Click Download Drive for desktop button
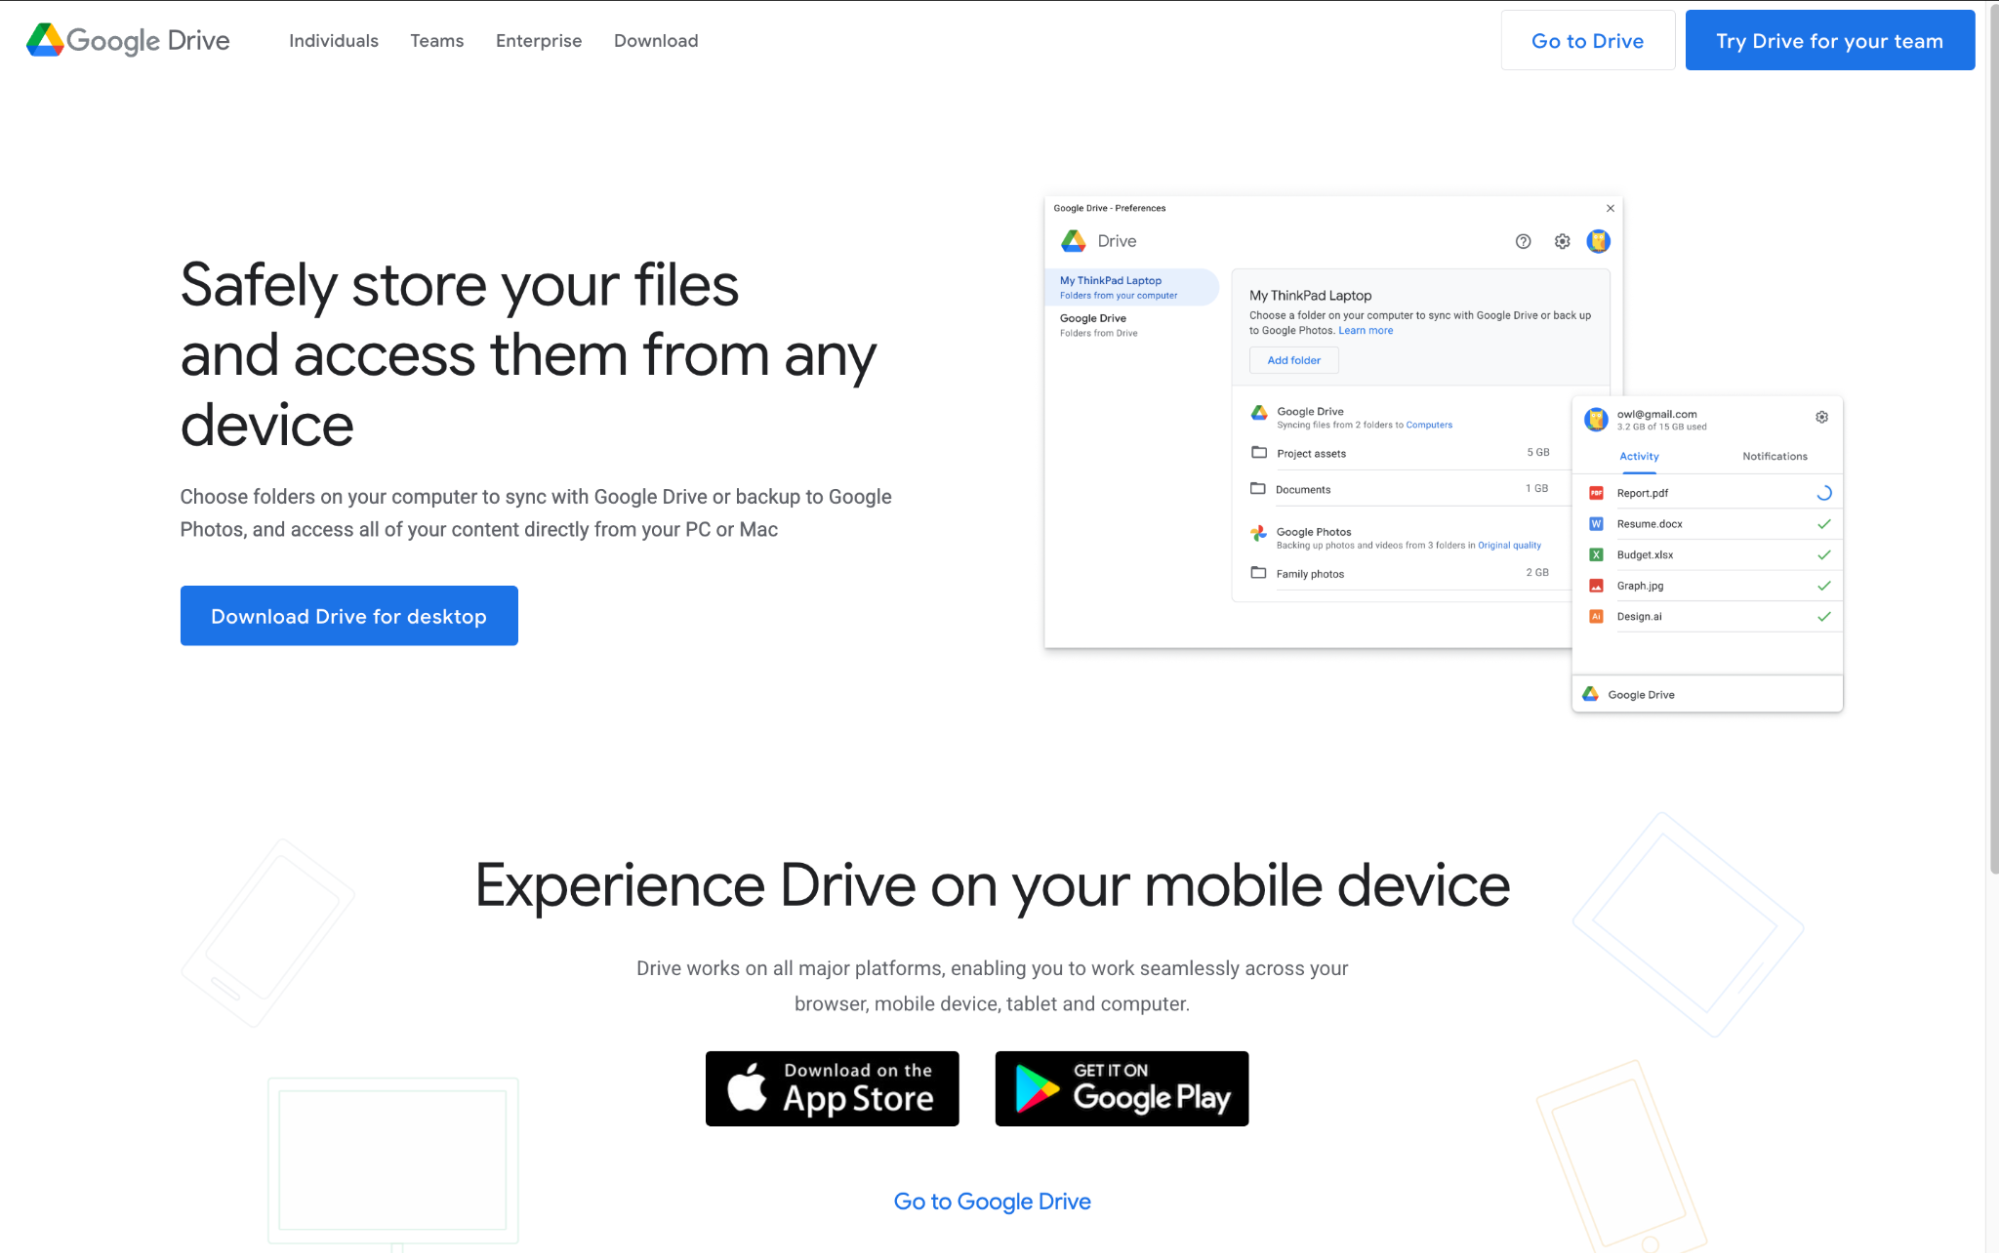 click(x=349, y=616)
